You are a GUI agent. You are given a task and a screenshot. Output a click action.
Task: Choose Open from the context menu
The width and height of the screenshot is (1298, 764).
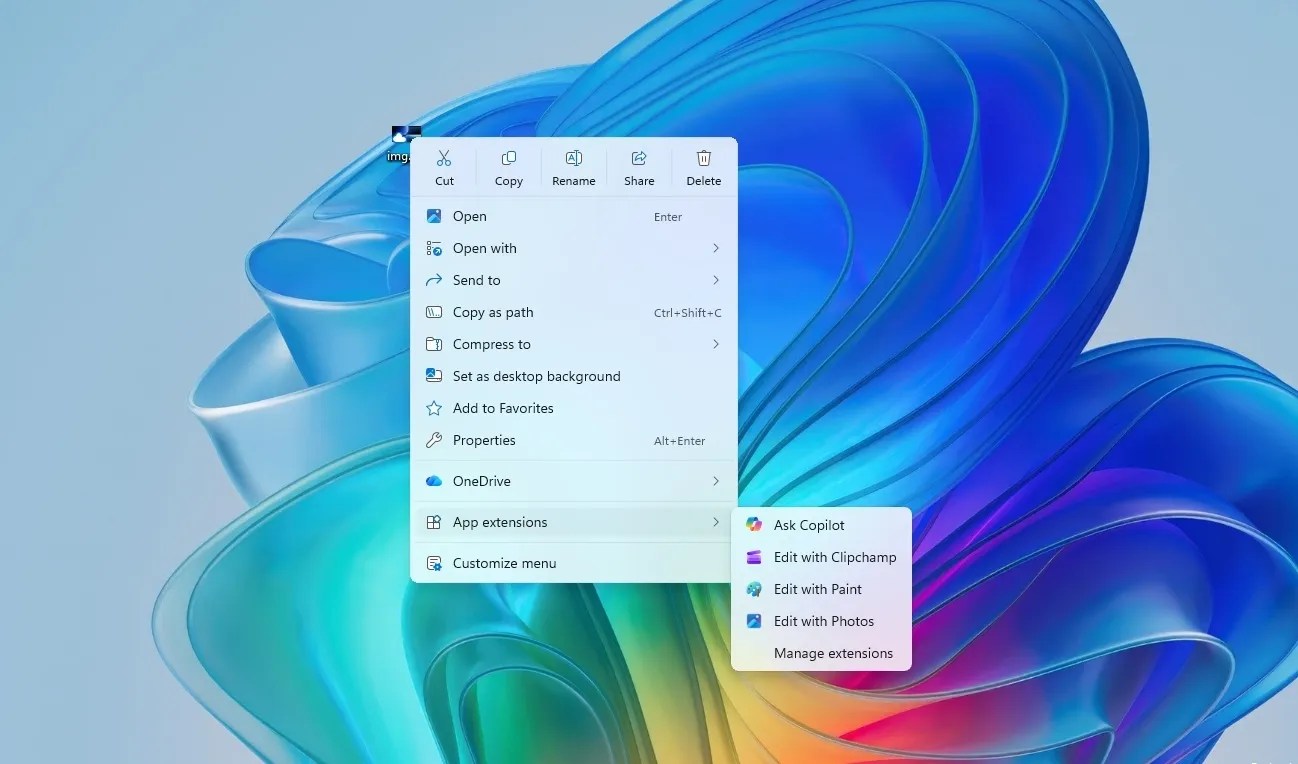pyautogui.click(x=574, y=216)
